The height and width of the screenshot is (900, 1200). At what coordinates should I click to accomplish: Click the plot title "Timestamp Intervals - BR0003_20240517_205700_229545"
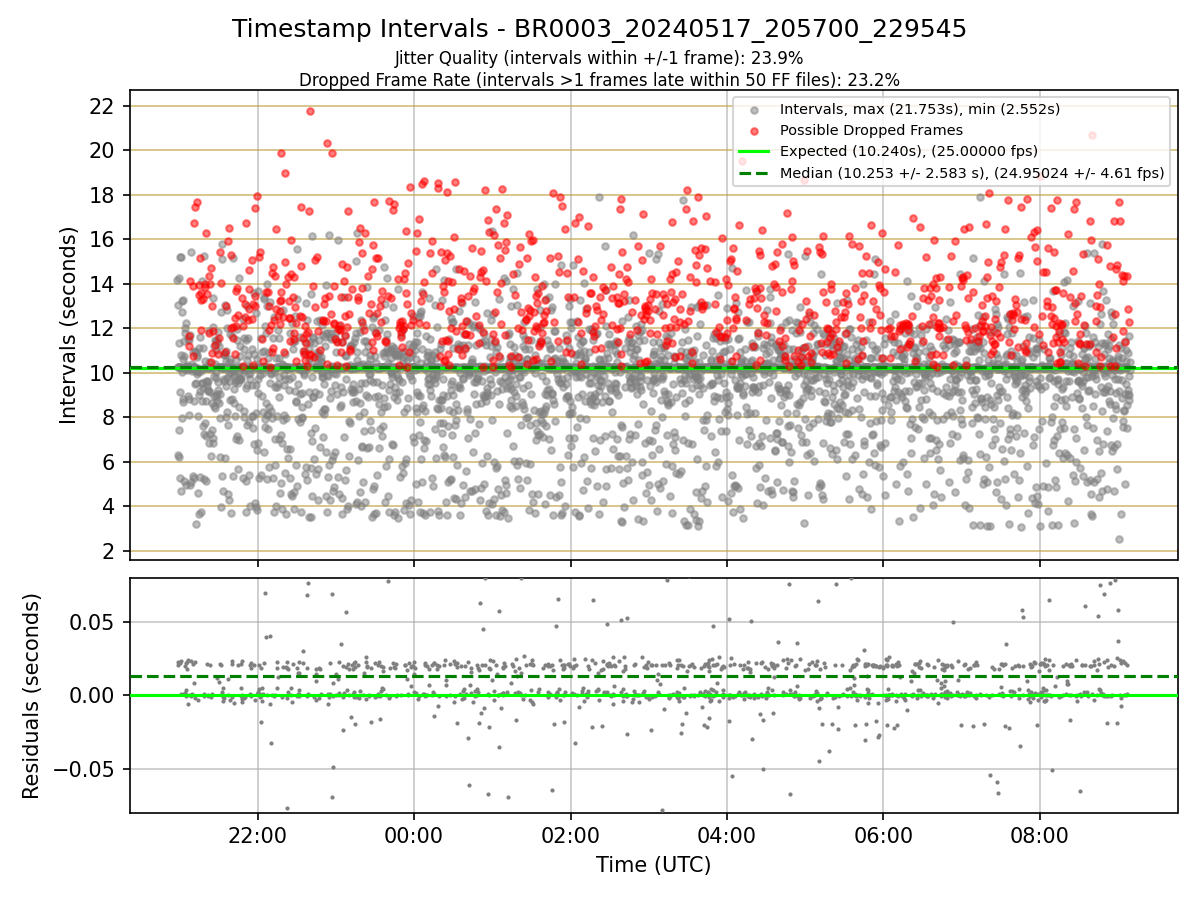[599, 29]
